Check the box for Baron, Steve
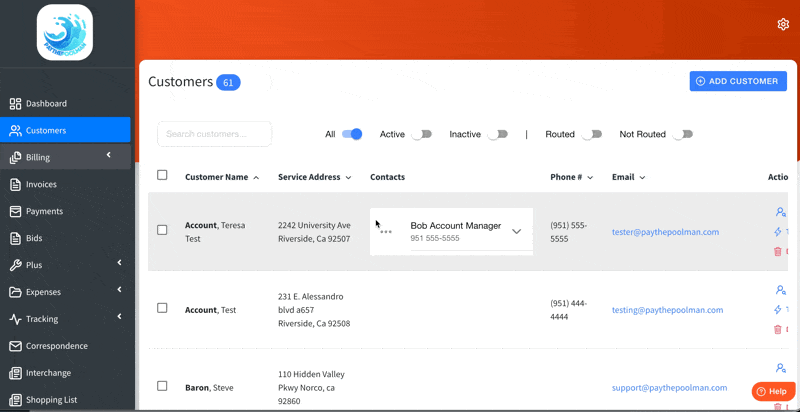 162,386
